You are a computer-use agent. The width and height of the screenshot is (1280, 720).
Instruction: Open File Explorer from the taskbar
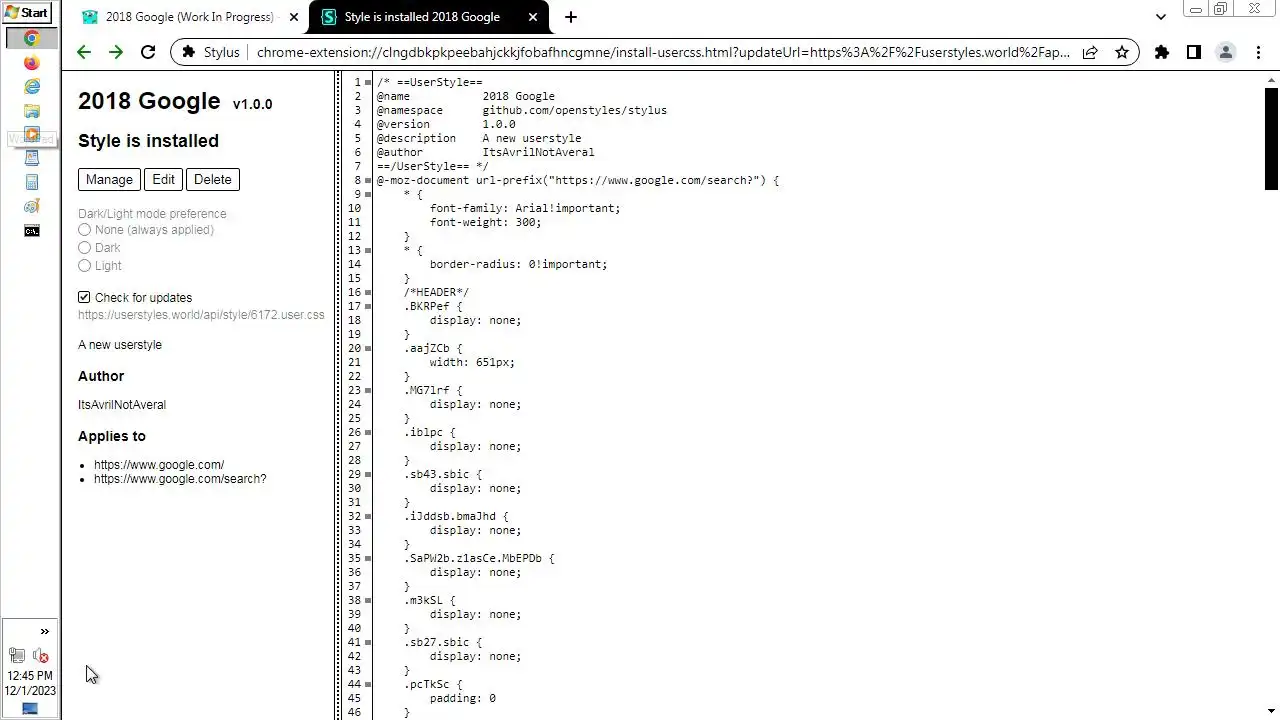(32, 110)
